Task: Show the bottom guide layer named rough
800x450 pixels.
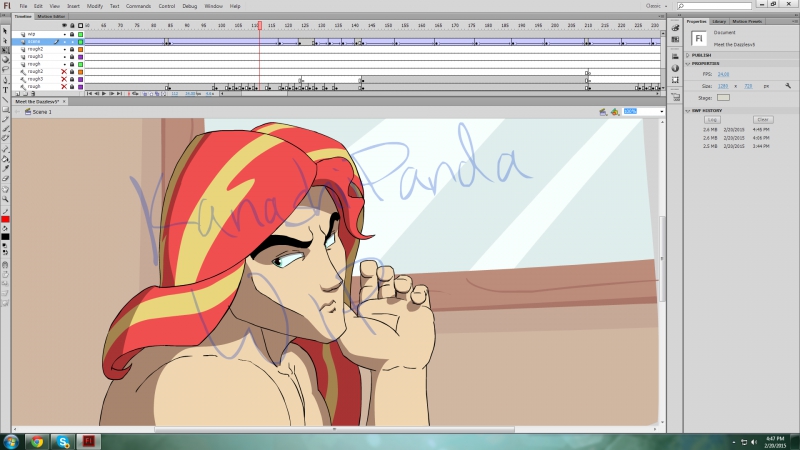Action: [x=64, y=87]
